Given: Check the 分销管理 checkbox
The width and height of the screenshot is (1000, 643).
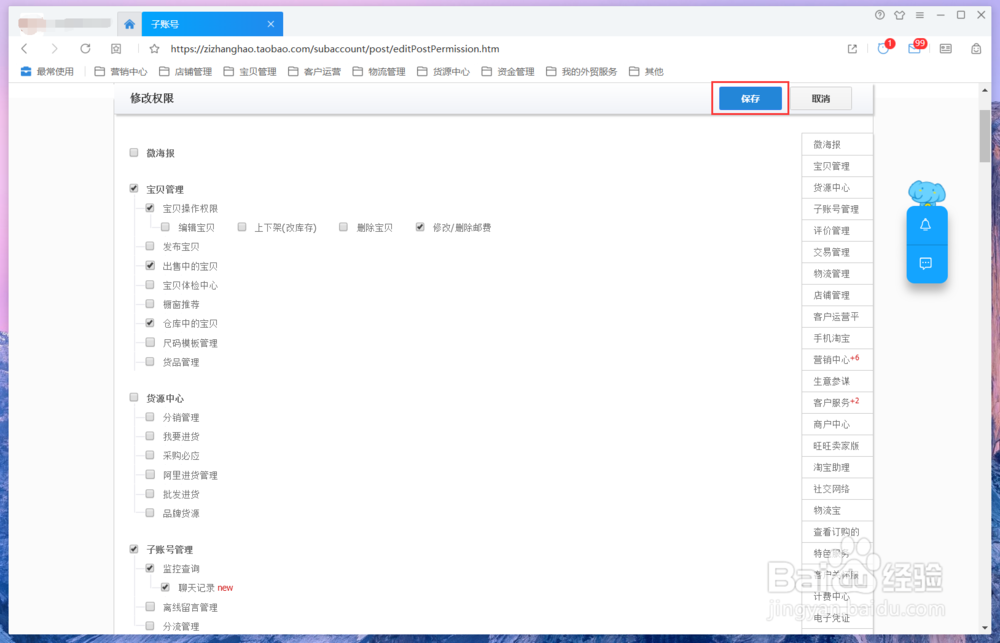Looking at the screenshot, I should [150, 417].
